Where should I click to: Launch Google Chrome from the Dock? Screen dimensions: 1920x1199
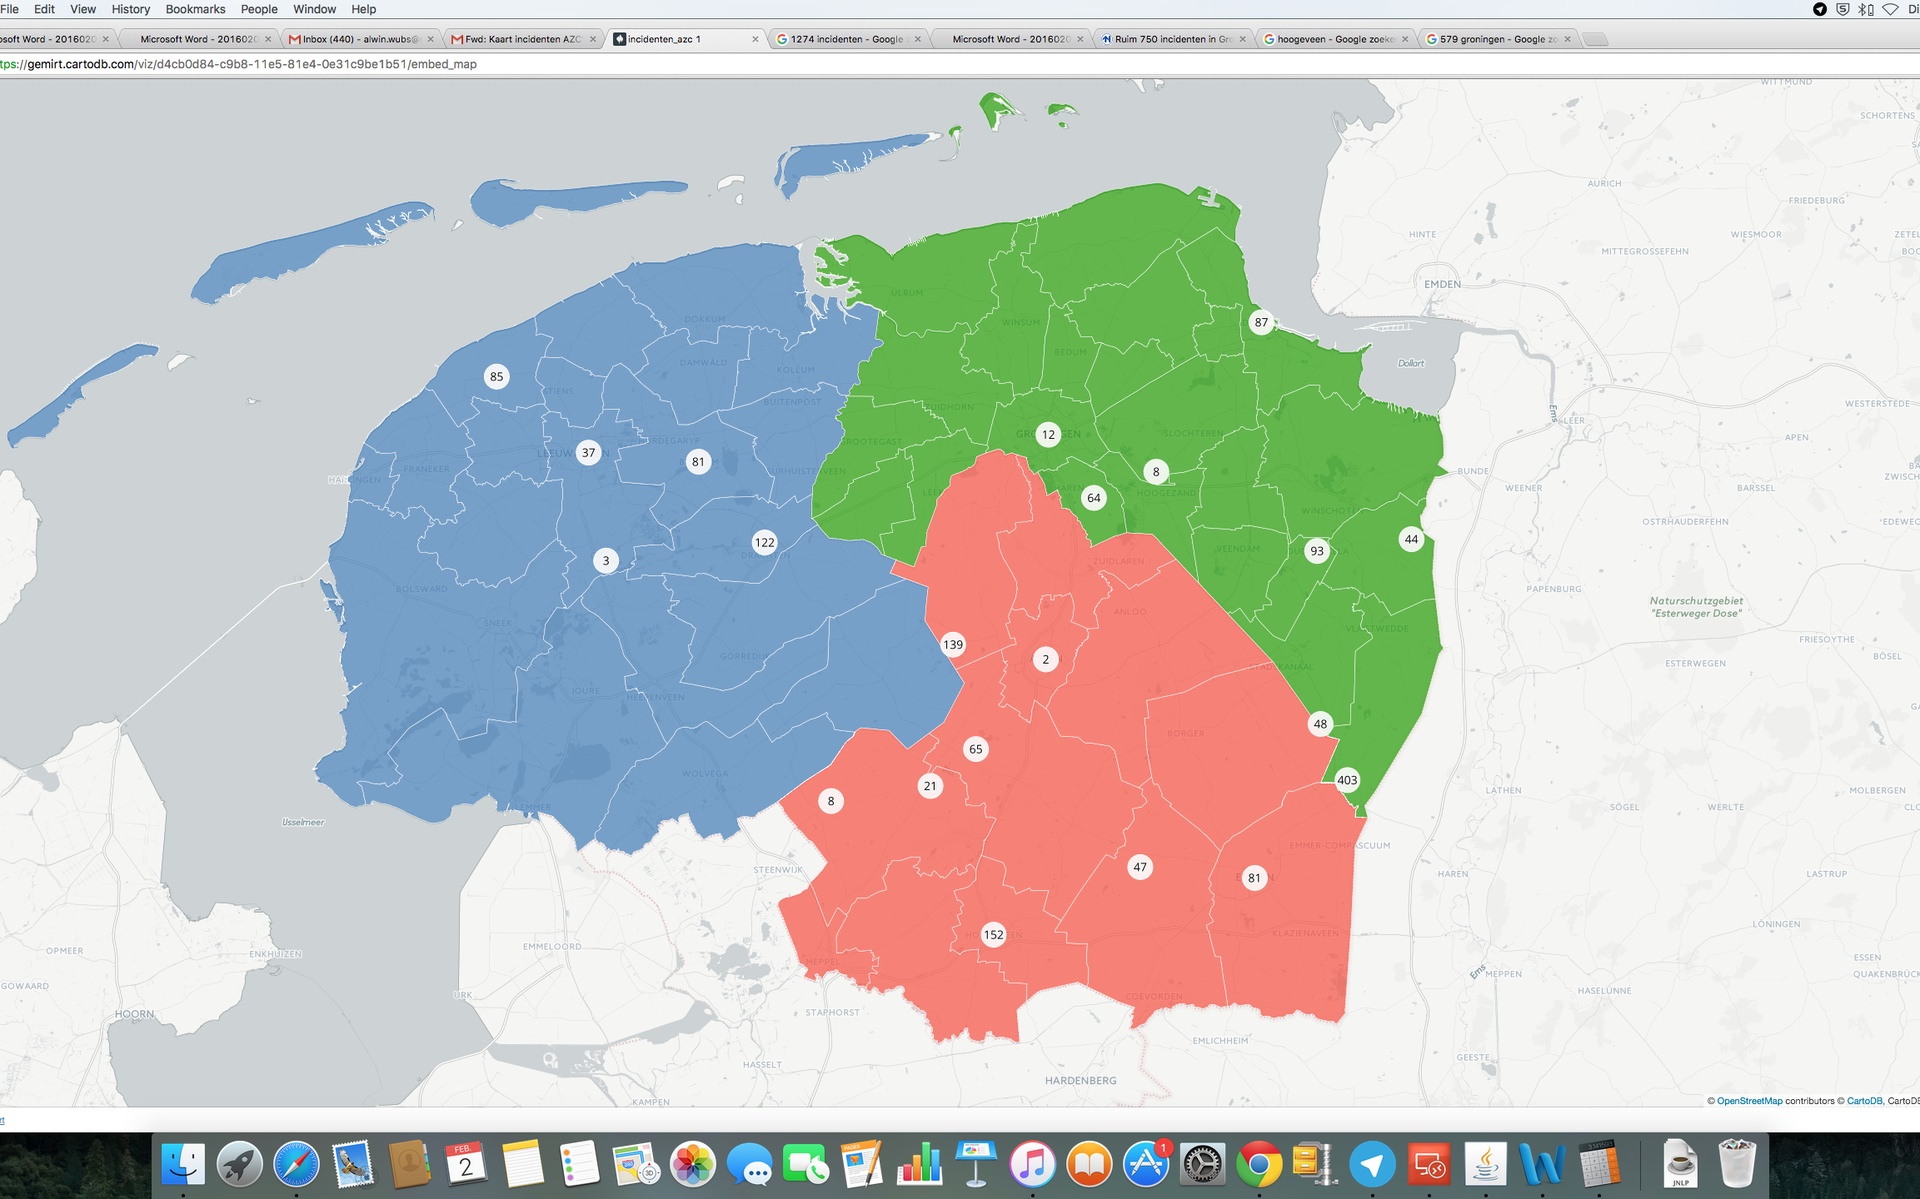coord(1259,1164)
